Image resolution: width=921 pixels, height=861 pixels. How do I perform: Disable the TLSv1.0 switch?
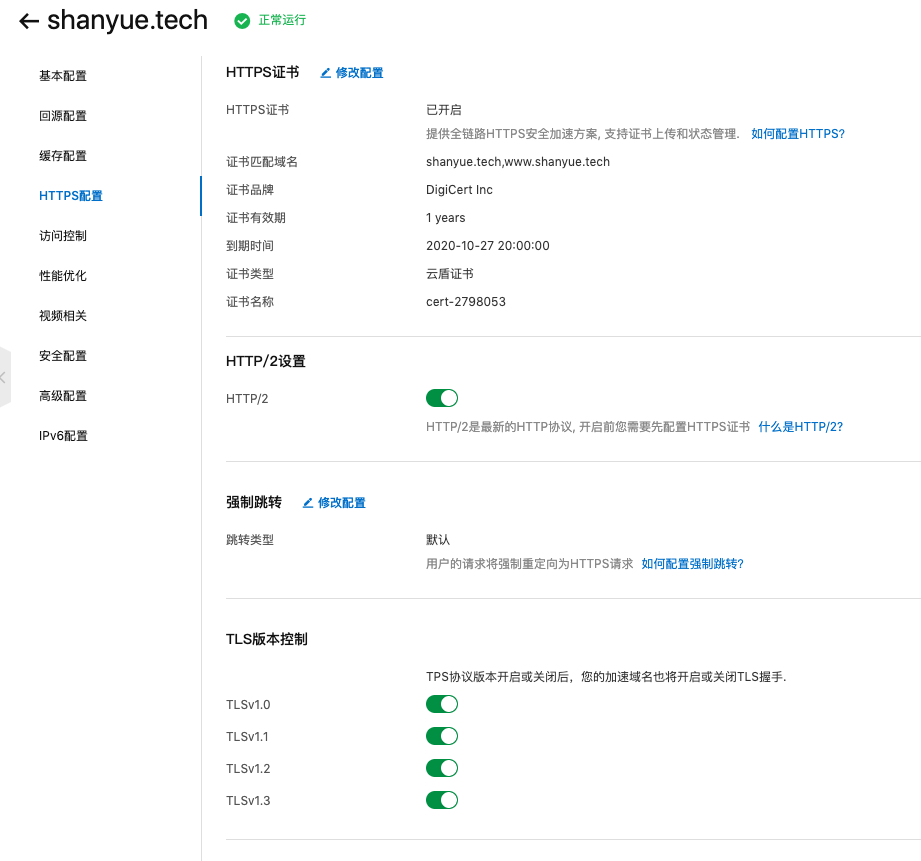click(441, 704)
